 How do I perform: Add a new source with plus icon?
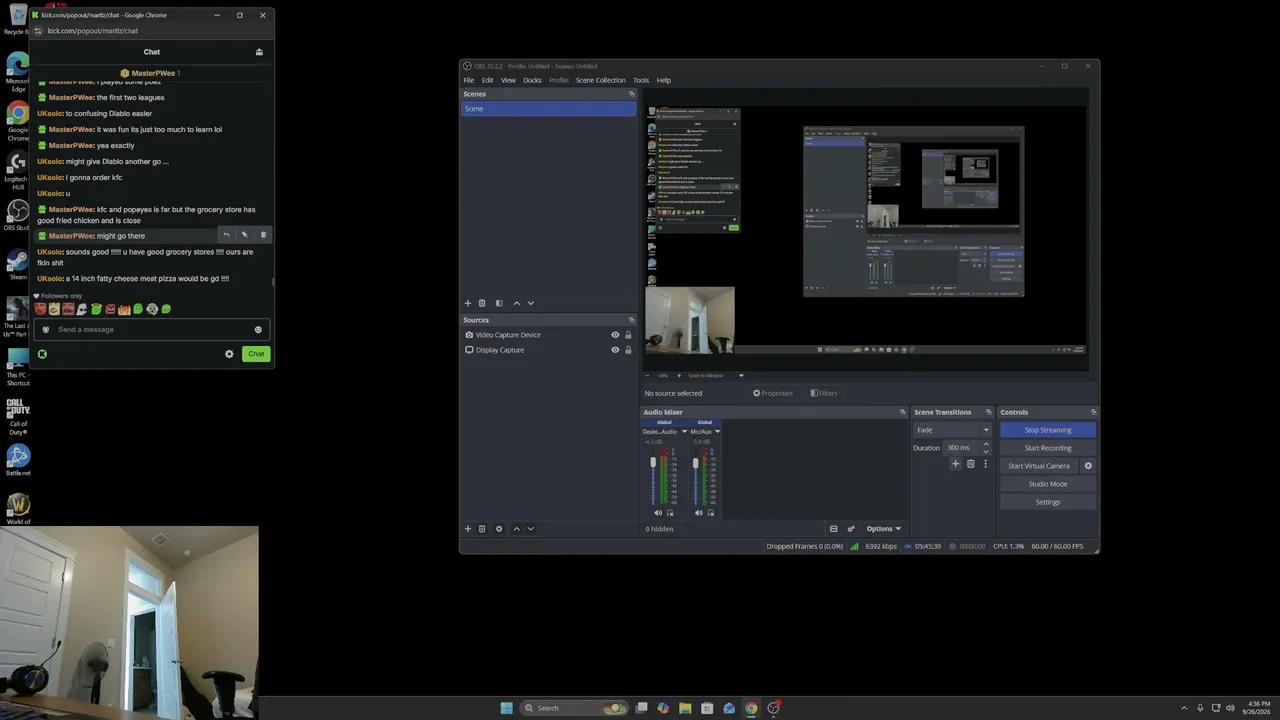(x=467, y=529)
